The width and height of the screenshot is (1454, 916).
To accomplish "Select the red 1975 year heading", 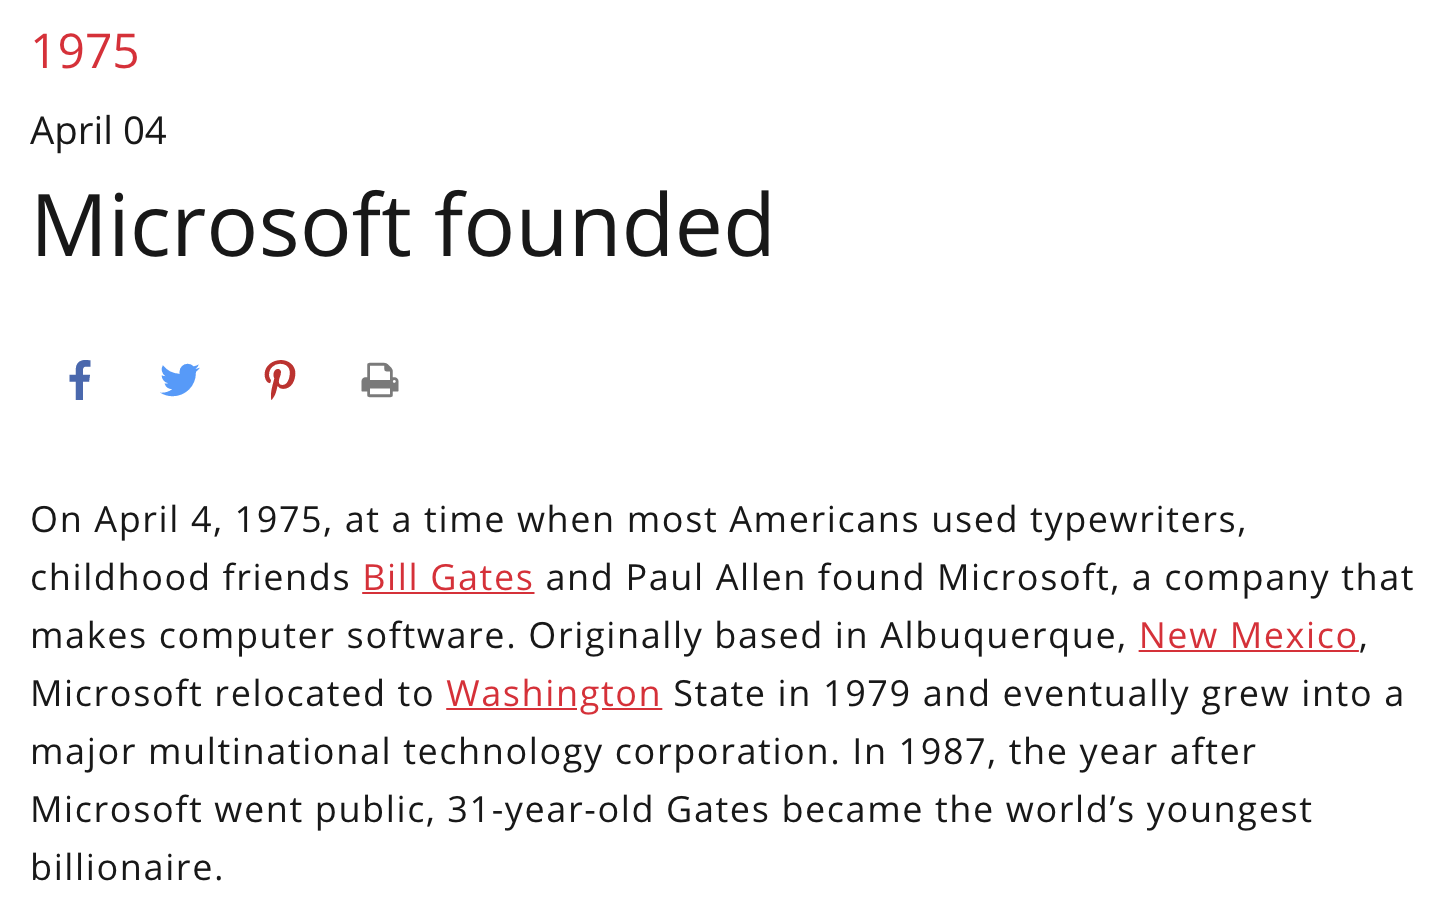I will pyautogui.click(x=85, y=51).
